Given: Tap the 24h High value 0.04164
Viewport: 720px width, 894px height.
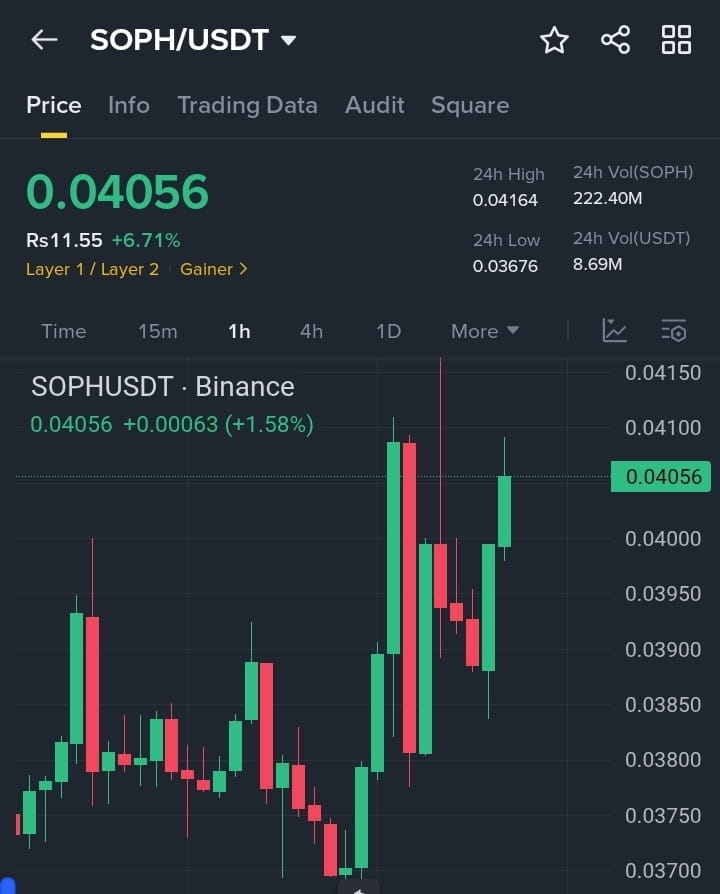Looking at the screenshot, I should pyautogui.click(x=505, y=200).
